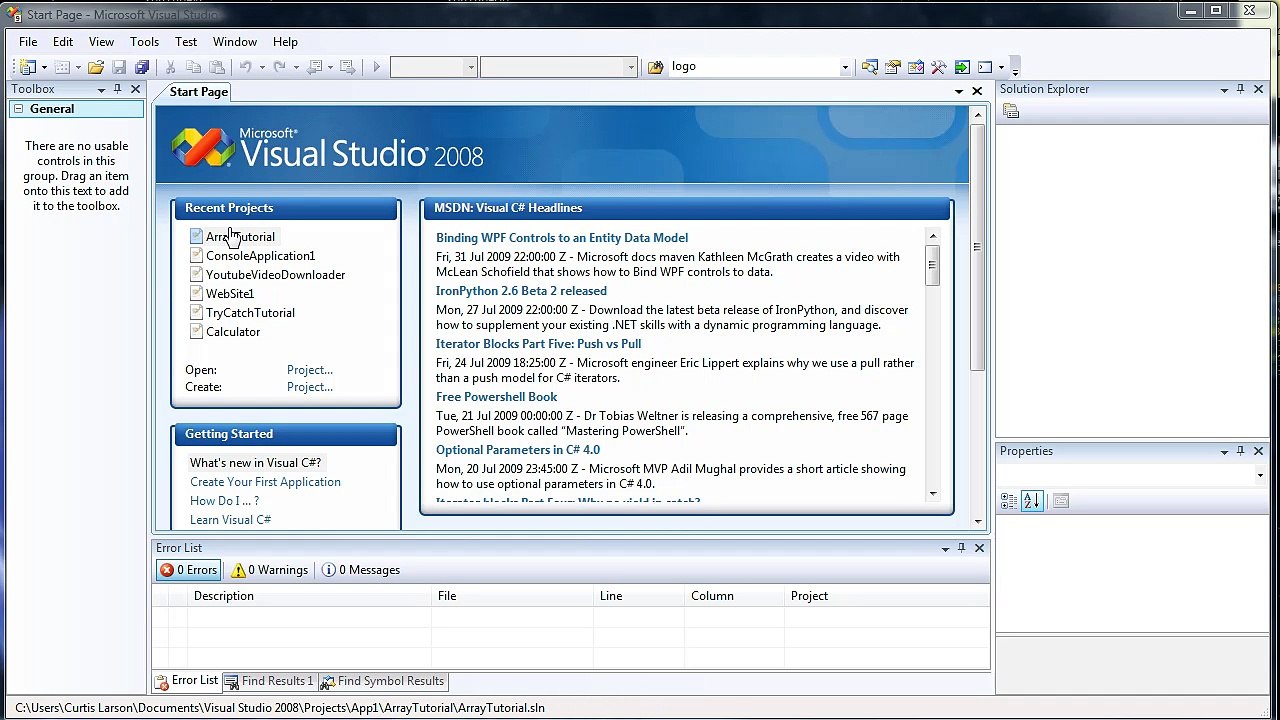Open 'Binding WPF Controls to an Entity Data Model' headline
The image size is (1280, 720).
[x=561, y=238]
